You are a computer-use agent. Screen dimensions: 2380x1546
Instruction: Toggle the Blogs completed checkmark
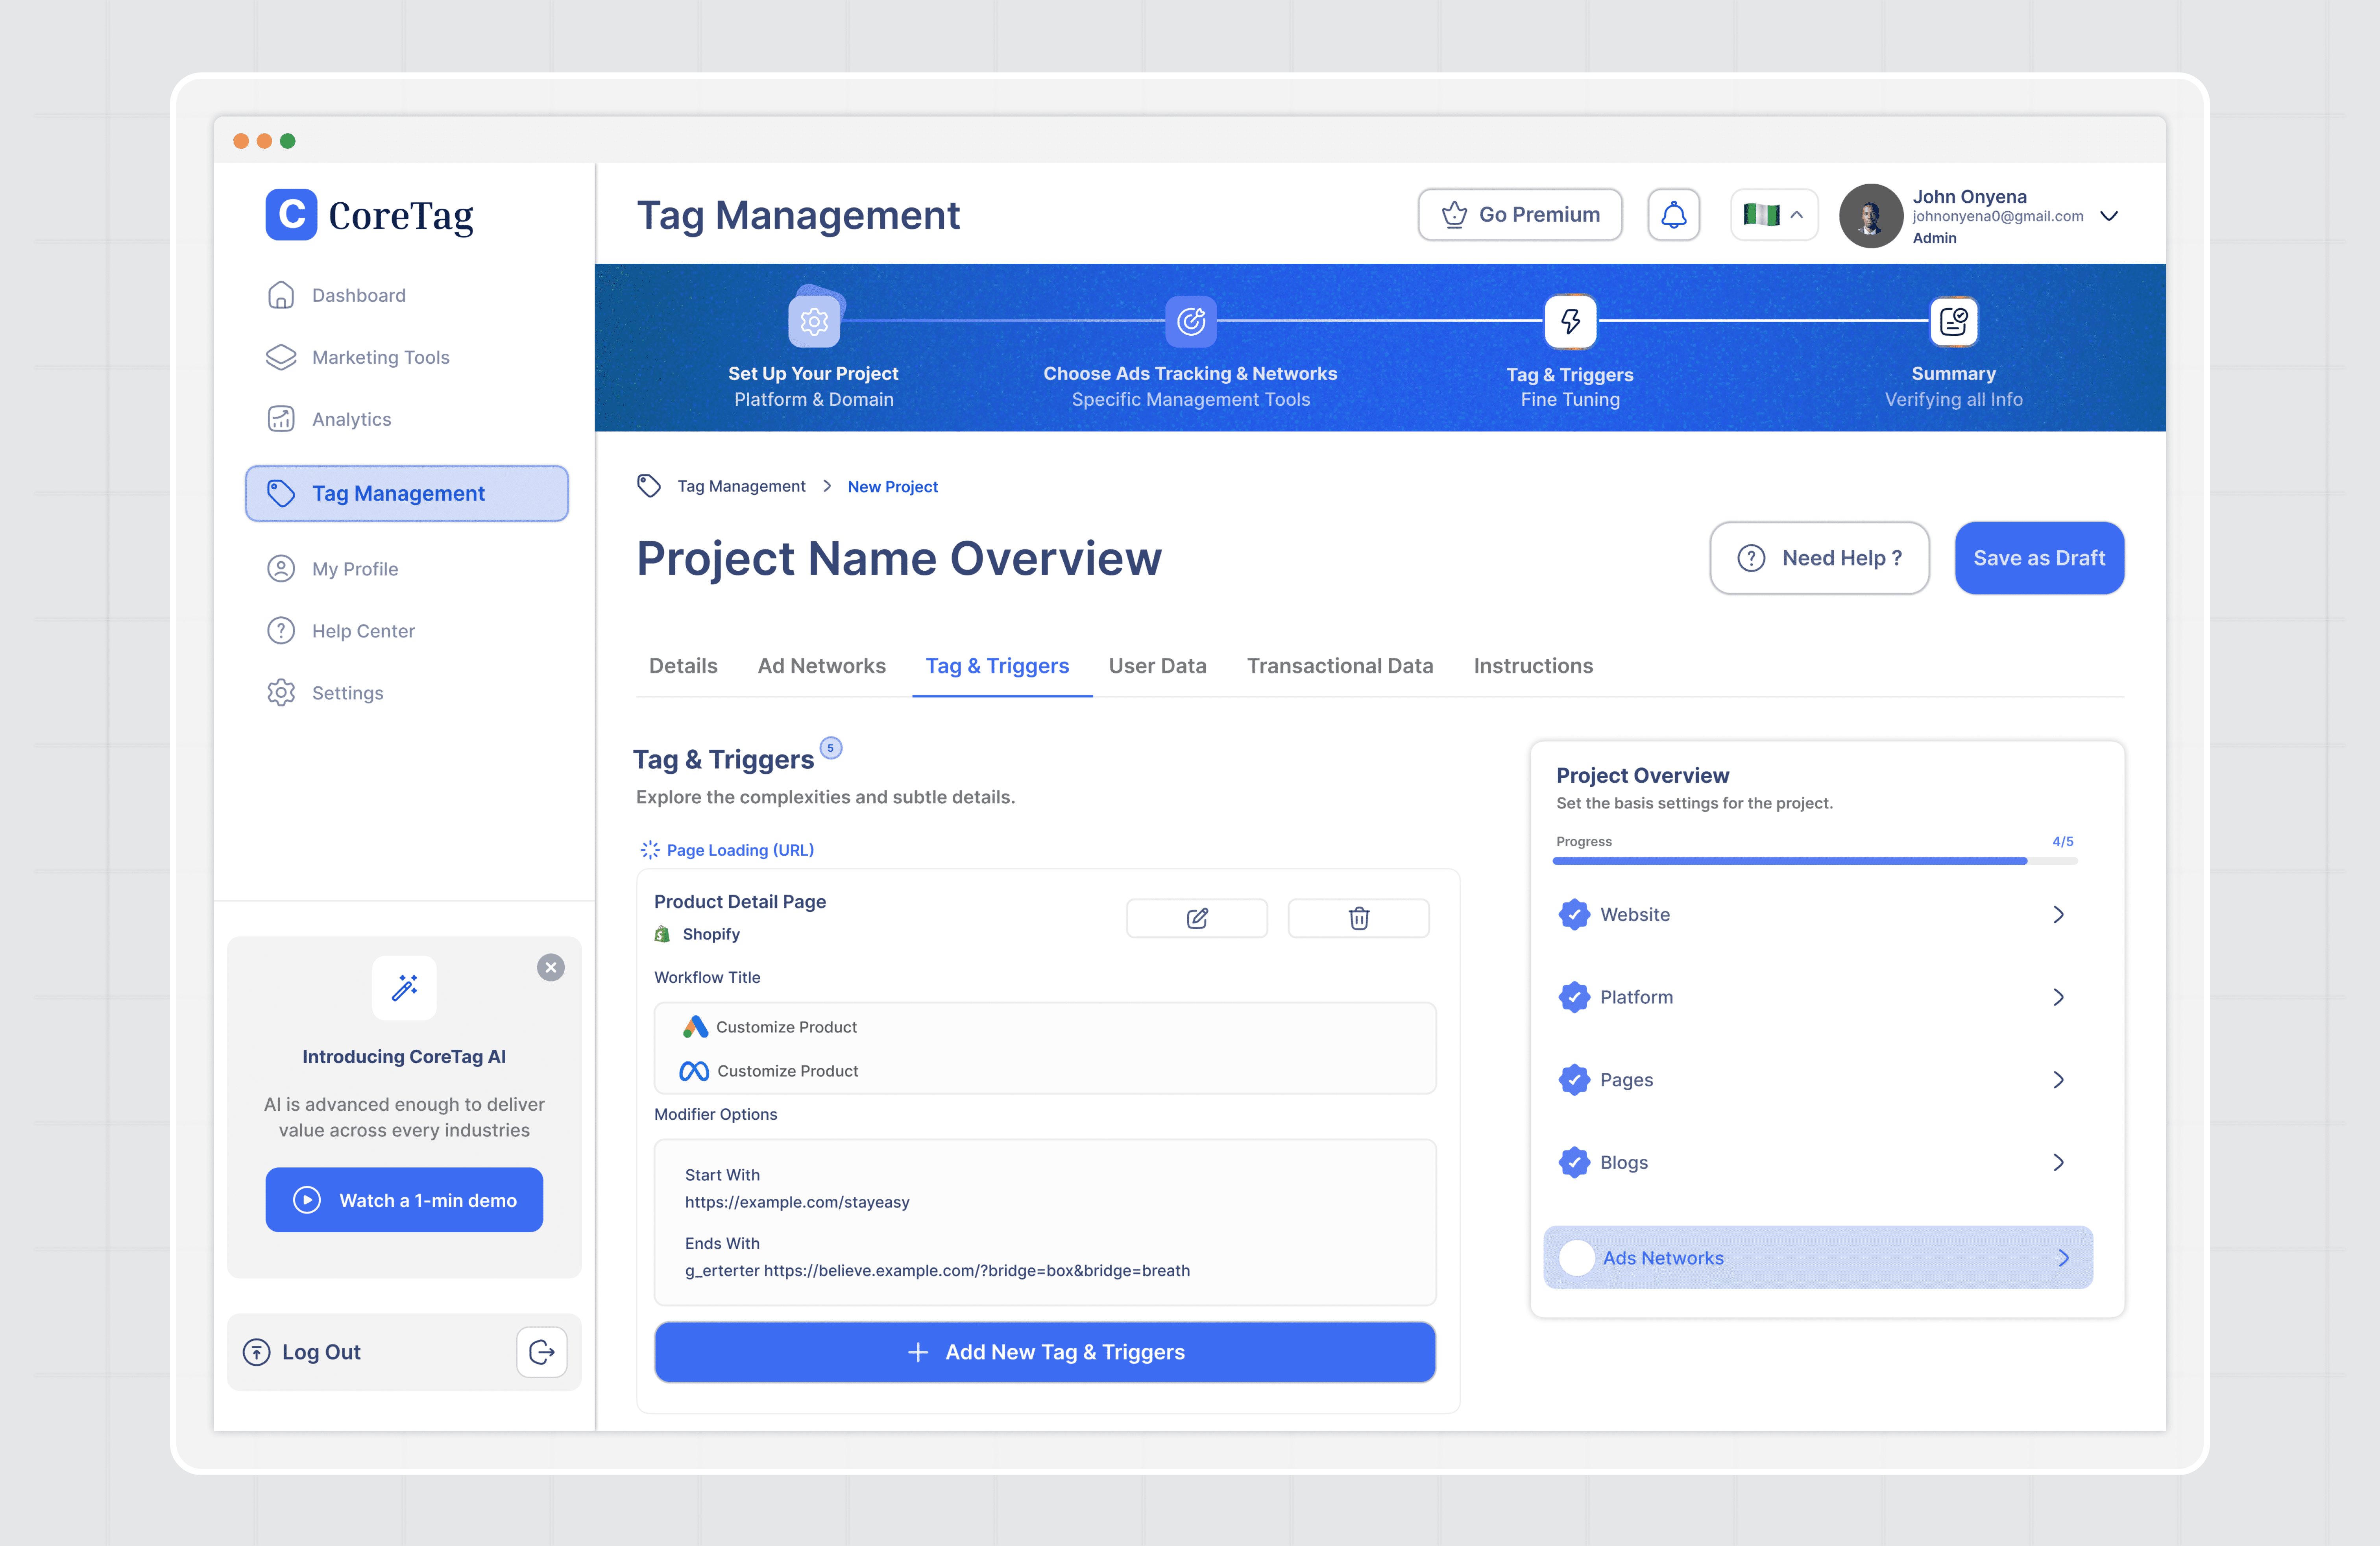pyautogui.click(x=1574, y=1162)
